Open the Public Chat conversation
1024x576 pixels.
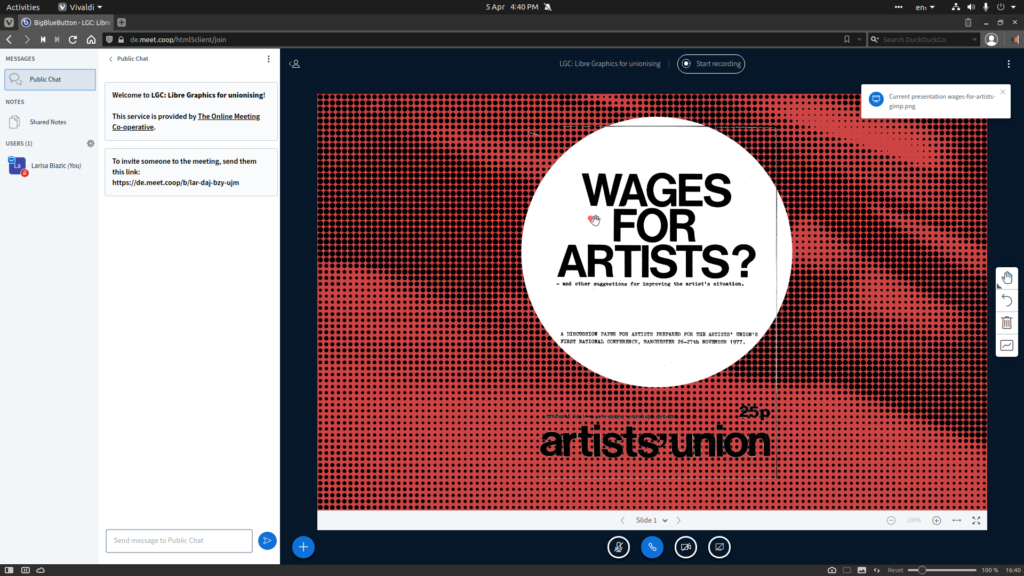coord(50,80)
